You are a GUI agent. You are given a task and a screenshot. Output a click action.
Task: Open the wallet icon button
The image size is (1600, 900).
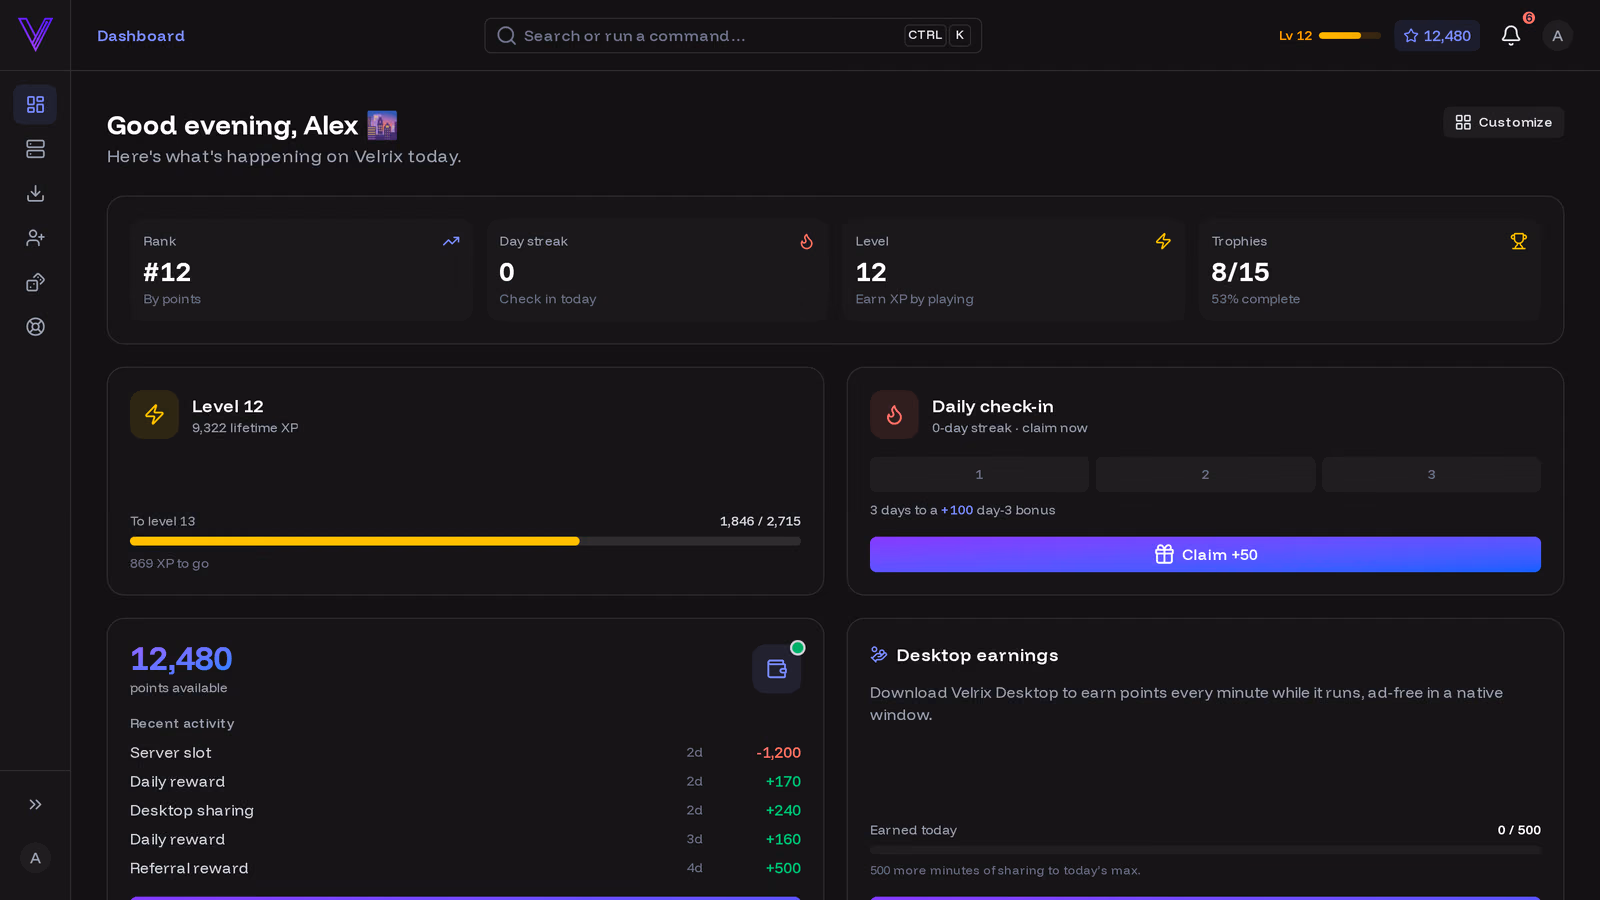pyautogui.click(x=777, y=669)
